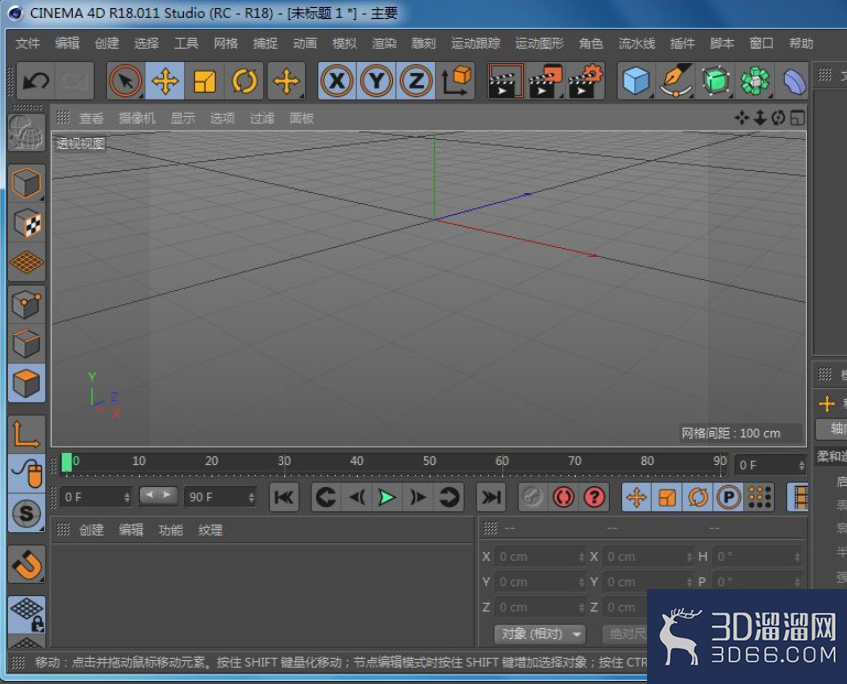The width and height of the screenshot is (847, 684).
Task: Toggle the X axis lock
Action: (337, 81)
